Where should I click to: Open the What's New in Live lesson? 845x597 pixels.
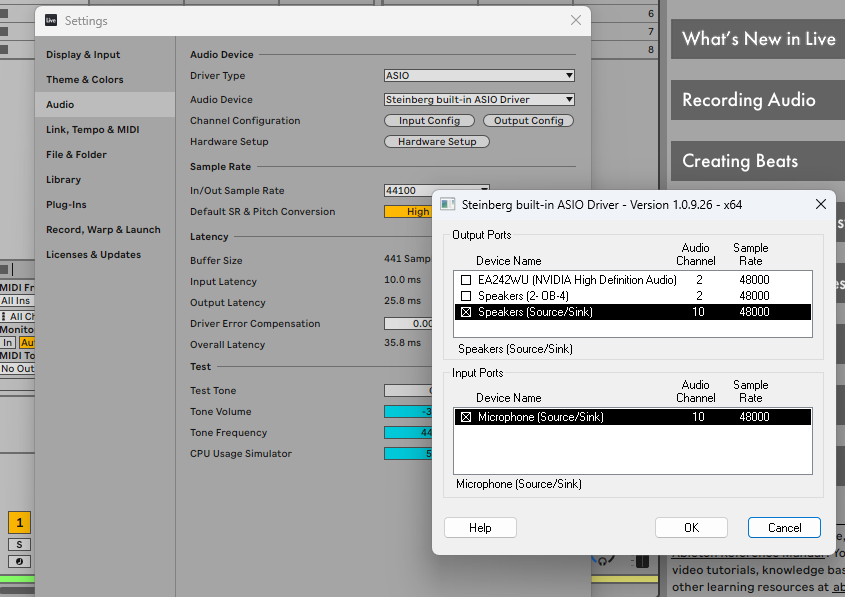[758, 39]
